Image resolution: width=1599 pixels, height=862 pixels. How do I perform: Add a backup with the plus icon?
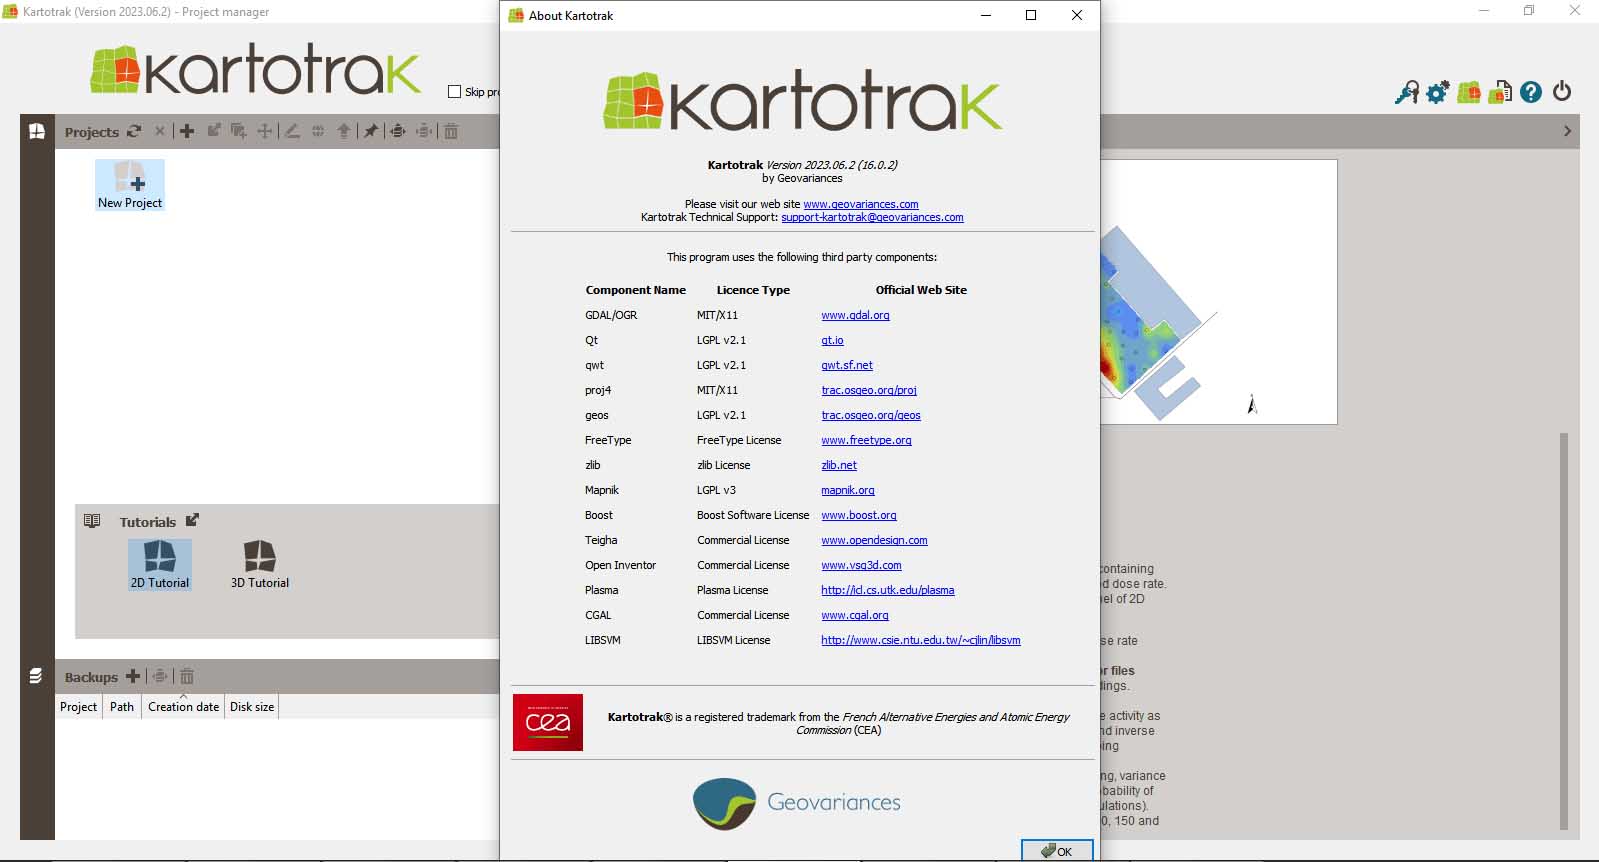click(x=133, y=677)
